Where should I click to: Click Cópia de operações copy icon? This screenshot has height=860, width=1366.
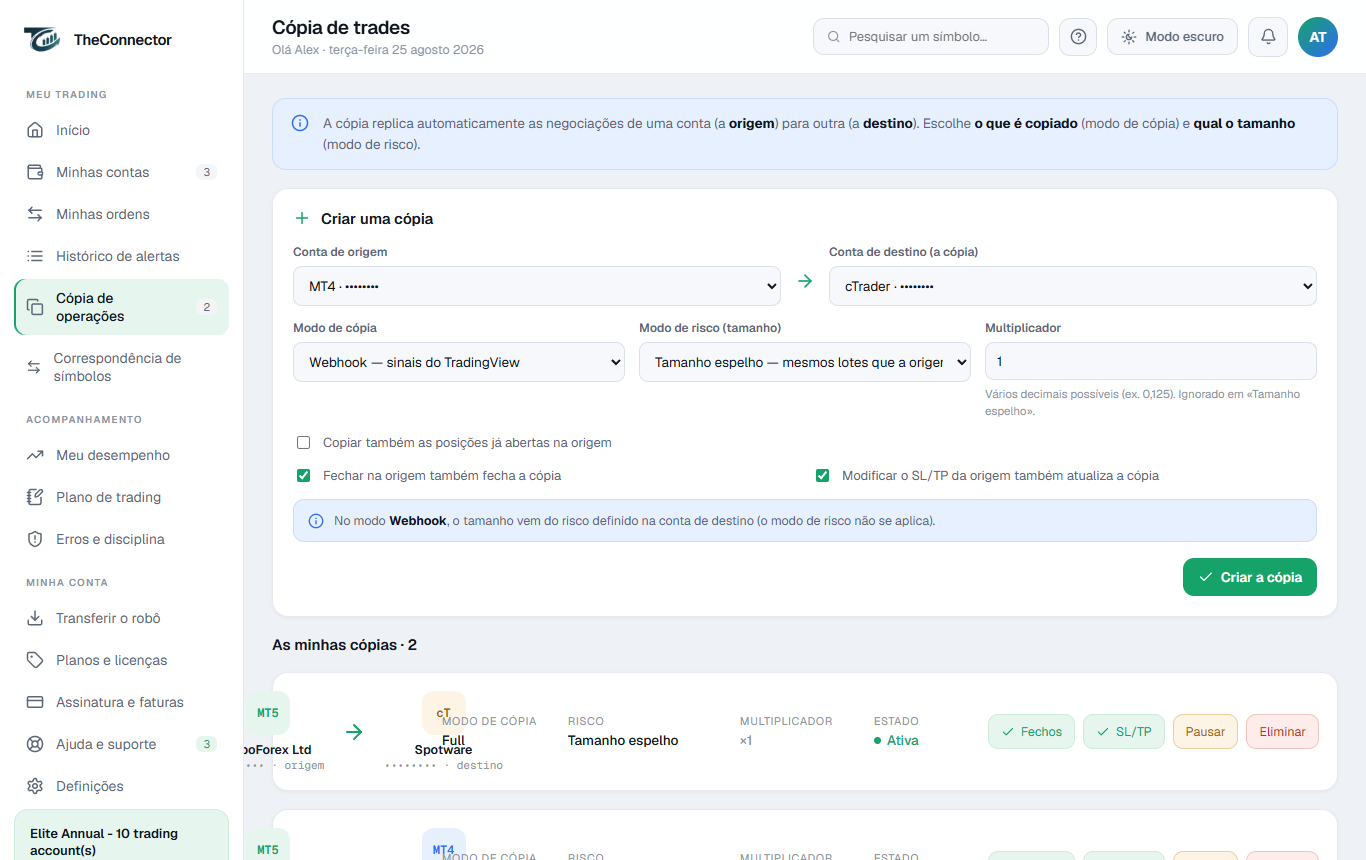pyautogui.click(x=35, y=307)
